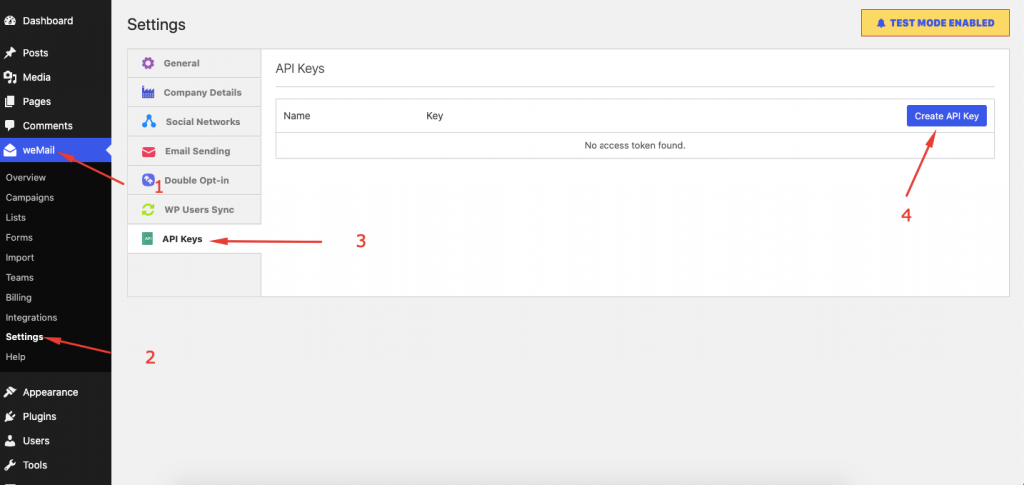Click the weMail envelope icon
The height and width of the screenshot is (485, 1024).
[10, 150]
